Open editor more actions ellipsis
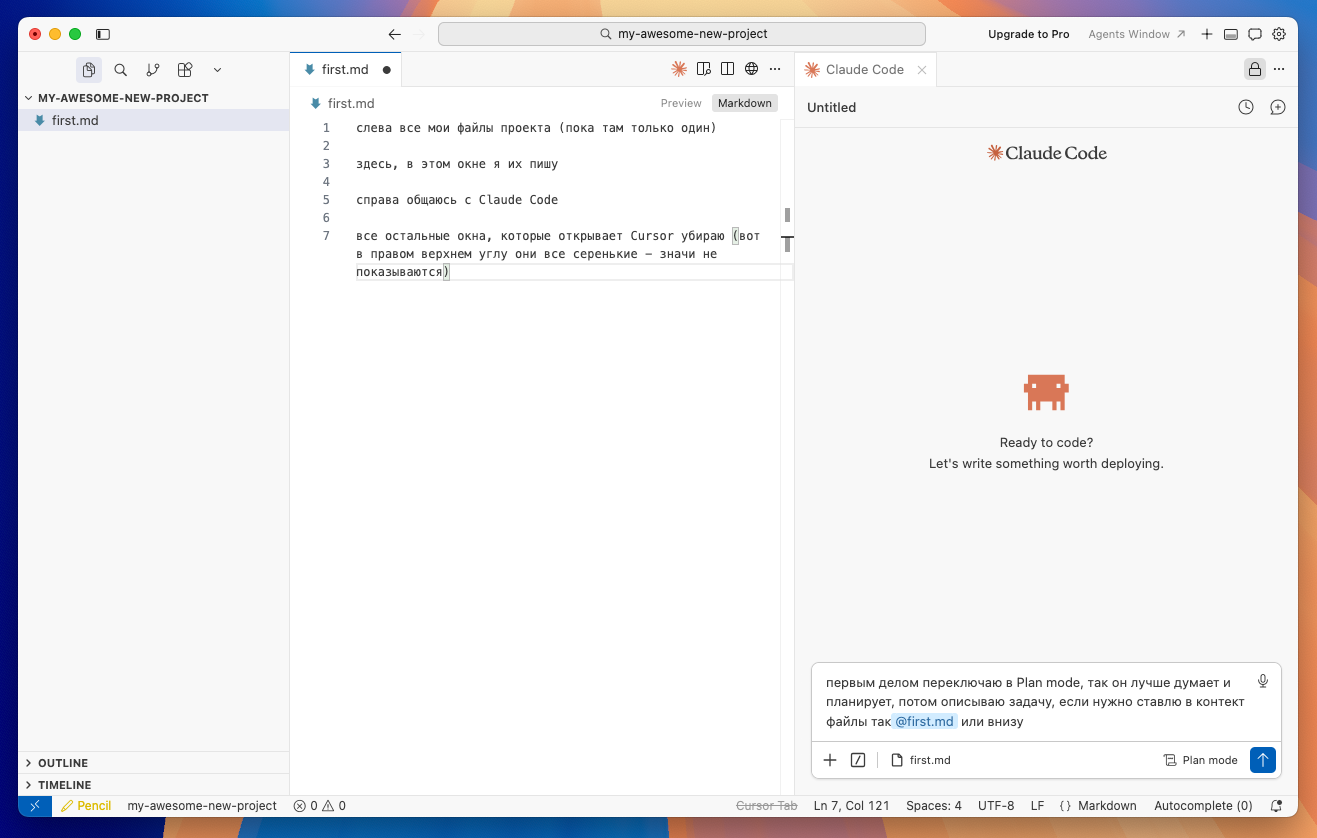1317x838 pixels. click(x=775, y=69)
